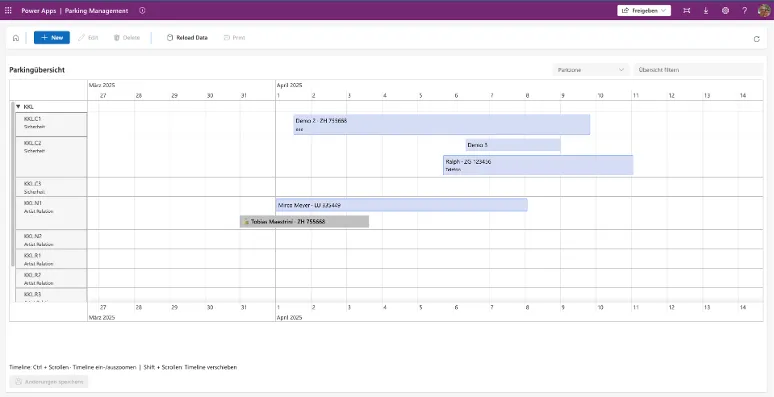
Task: Select the Demo 3 booking bar
Action: coord(513,145)
